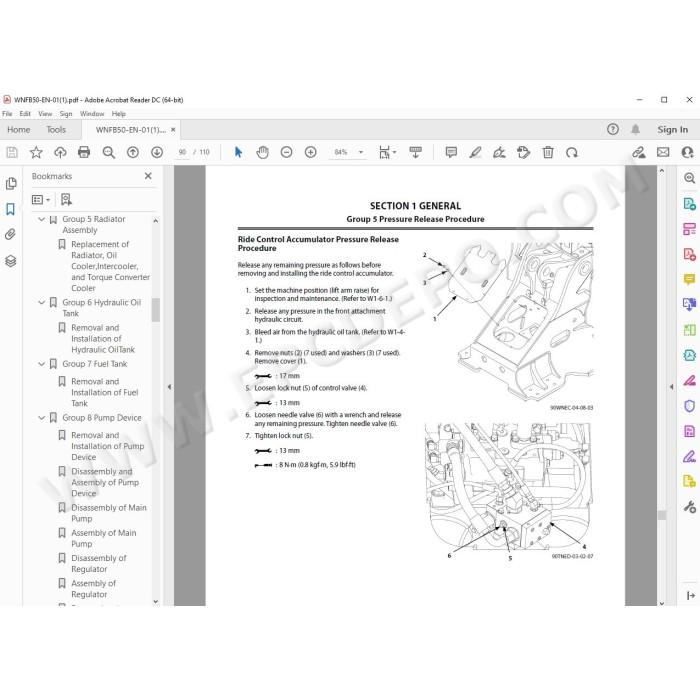
Task: Share a link to this file
Action: click(639, 153)
